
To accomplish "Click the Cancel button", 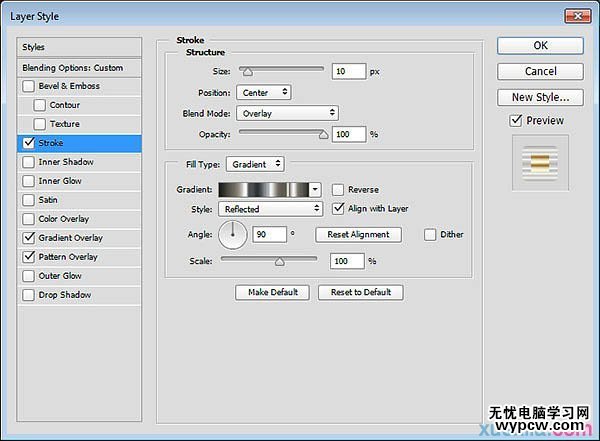I will pyautogui.click(x=540, y=71).
